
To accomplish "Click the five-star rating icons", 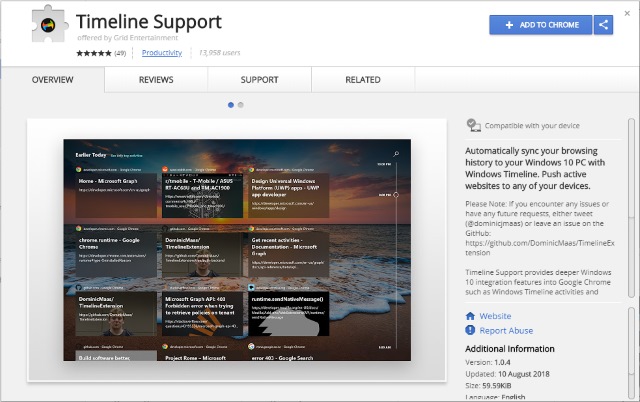I will (92, 53).
